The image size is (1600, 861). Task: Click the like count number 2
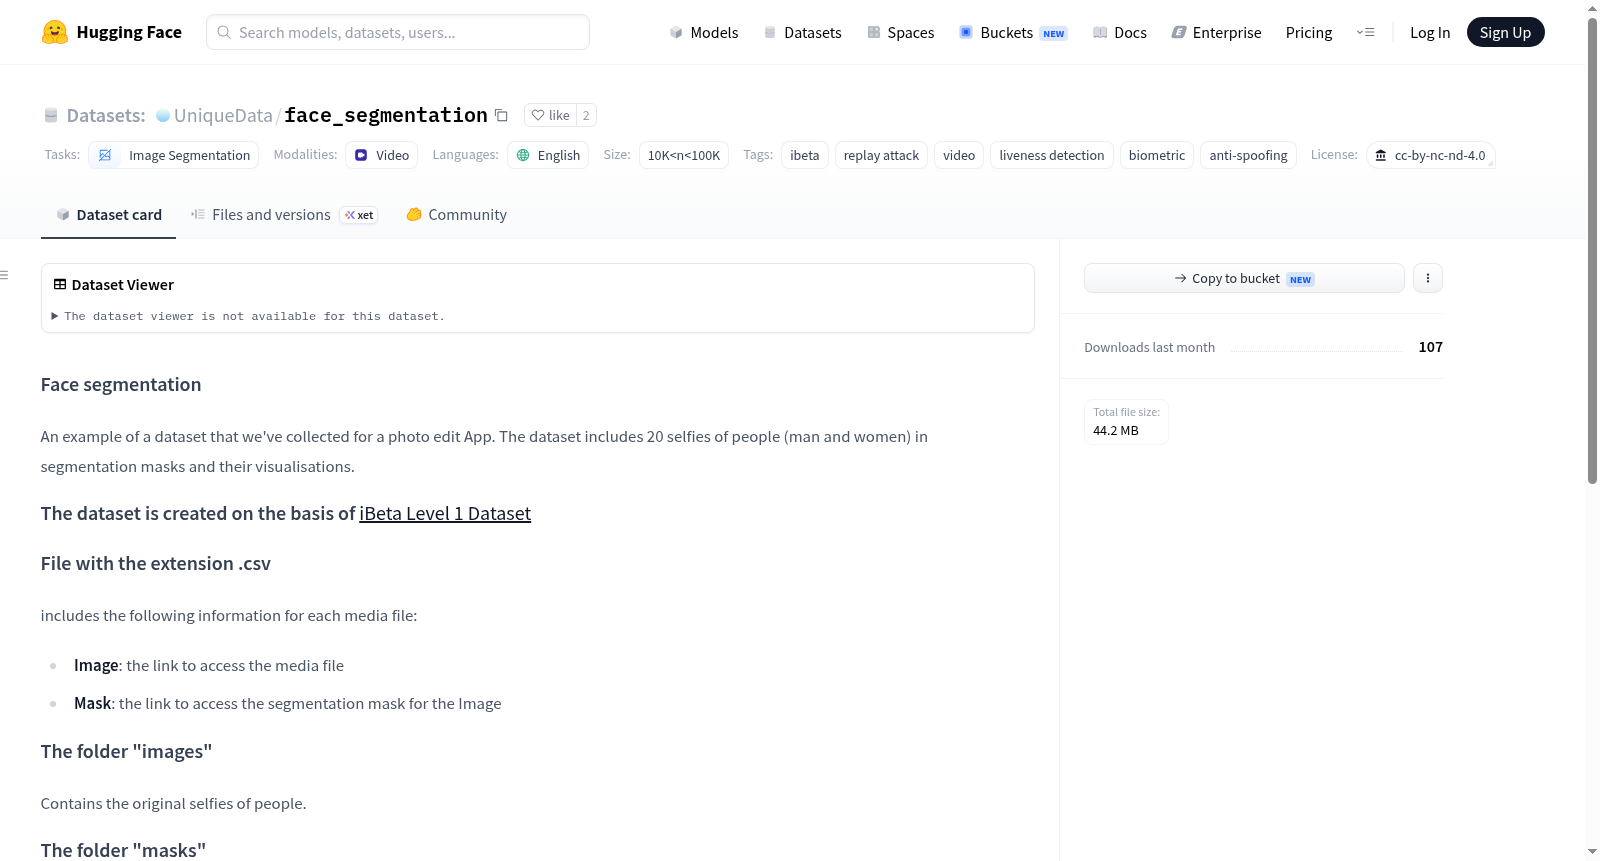coord(586,115)
